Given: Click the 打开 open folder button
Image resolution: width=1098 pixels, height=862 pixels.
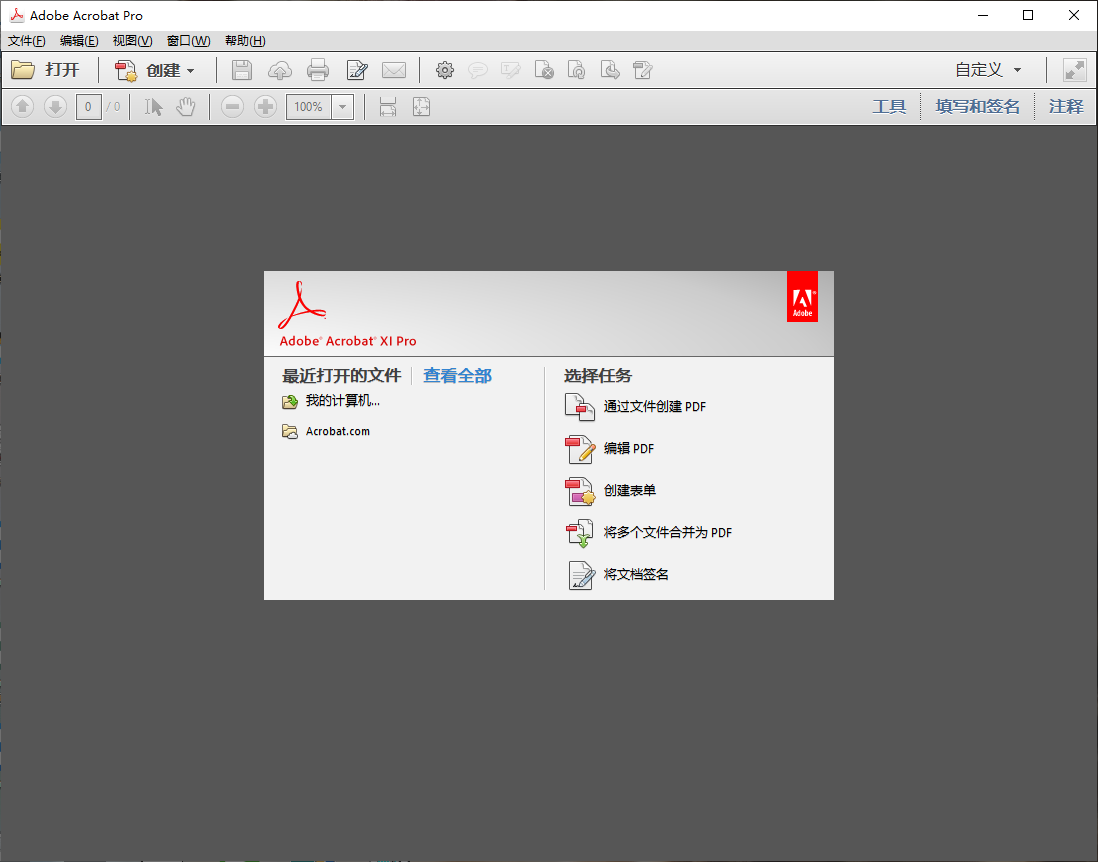Looking at the screenshot, I should point(46,70).
